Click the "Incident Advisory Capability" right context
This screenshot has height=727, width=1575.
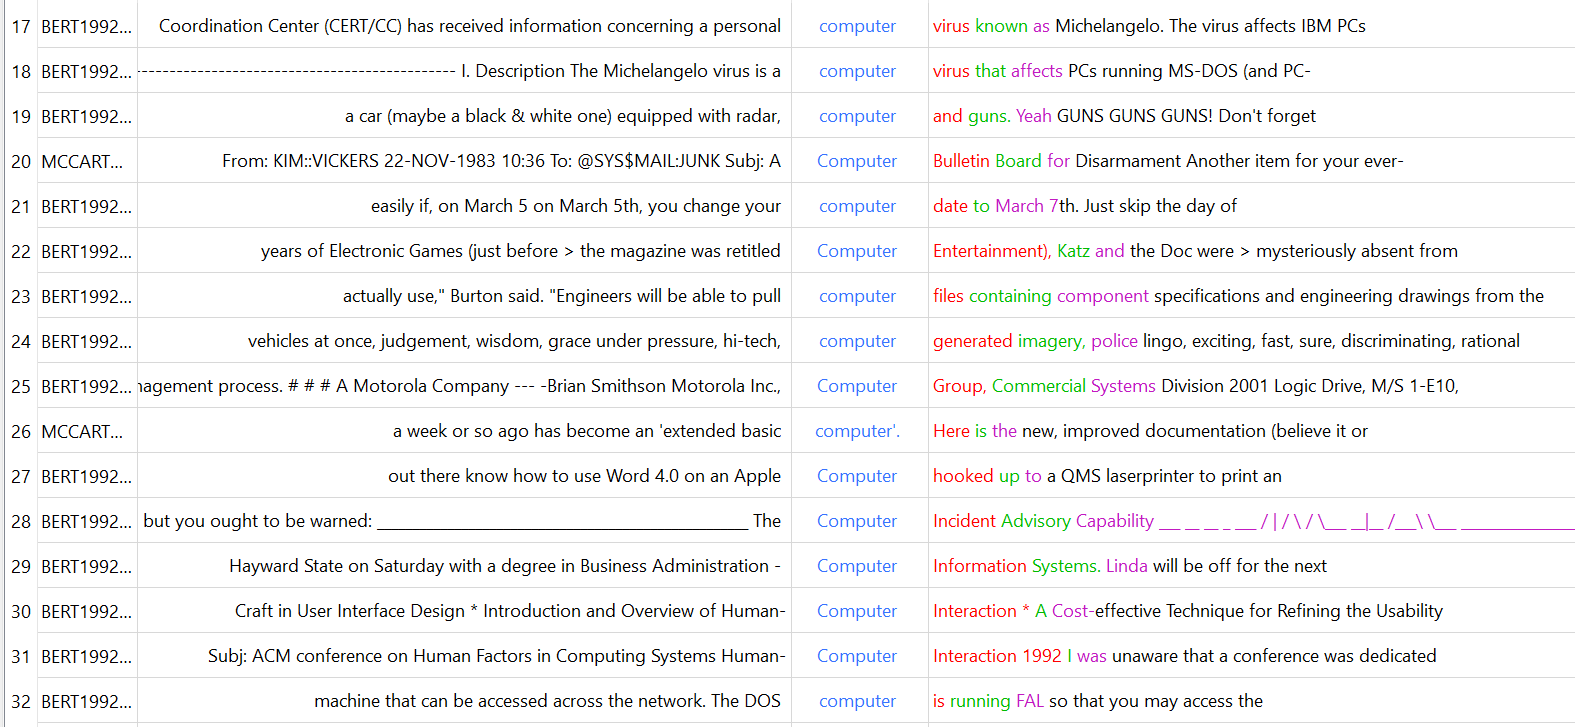(1043, 521)
